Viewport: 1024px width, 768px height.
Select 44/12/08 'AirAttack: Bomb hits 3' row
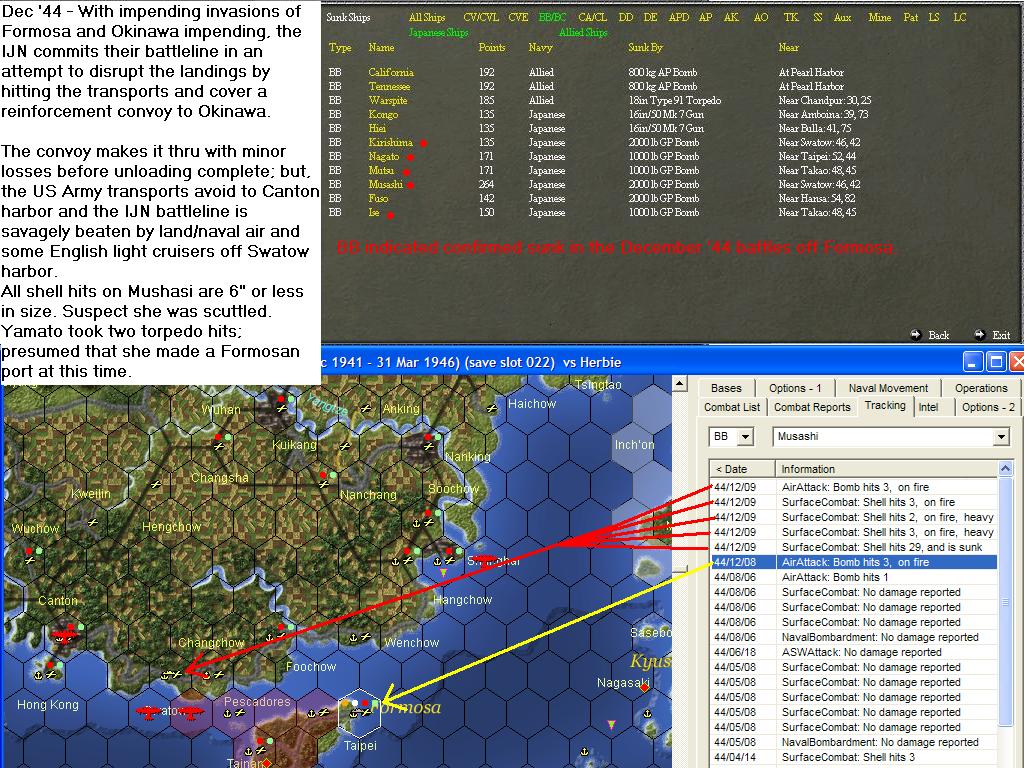coord(854,562)
